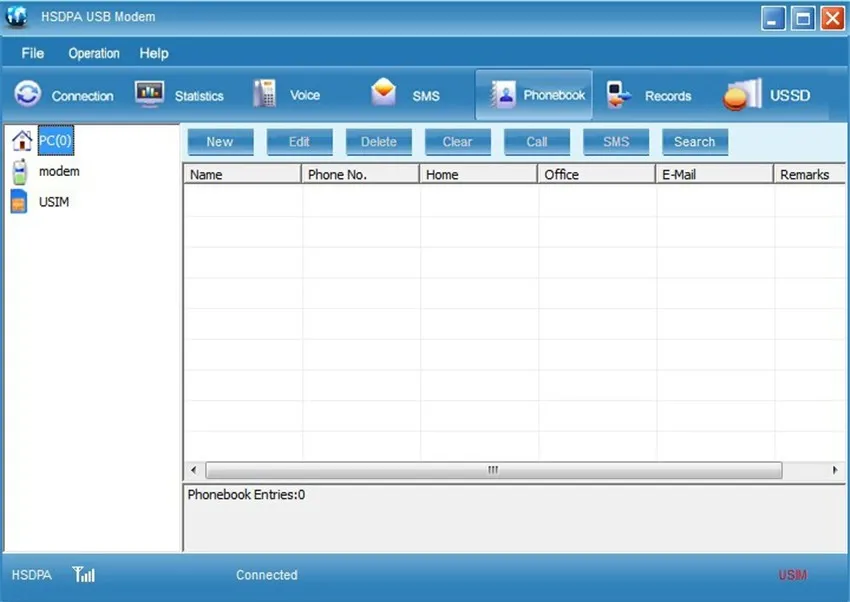Minimize the HSDPA USB Modem window
The image size is (850, 602).
773,18
